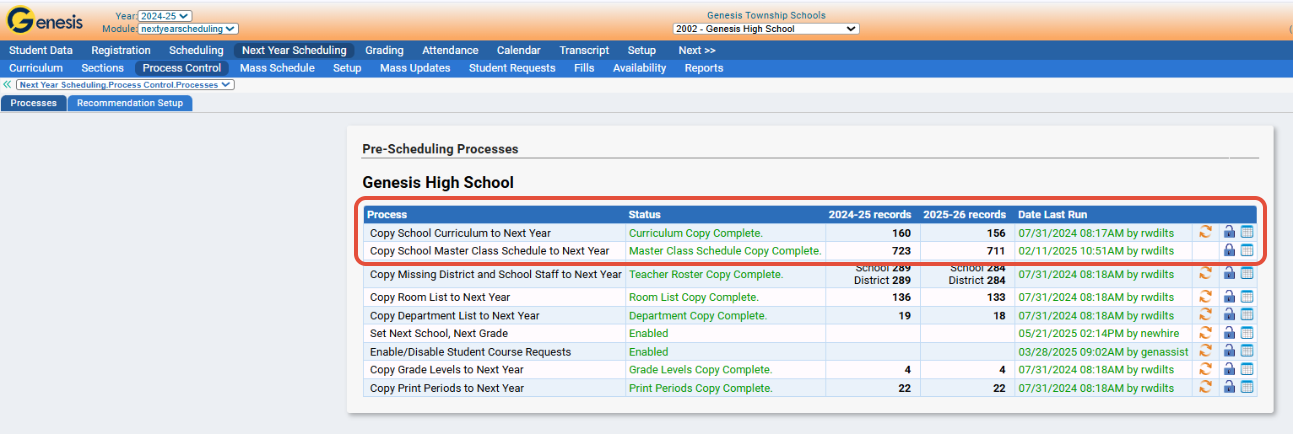Run the Copy Grade Levels refresh icon

click(x=1205, y=369)
